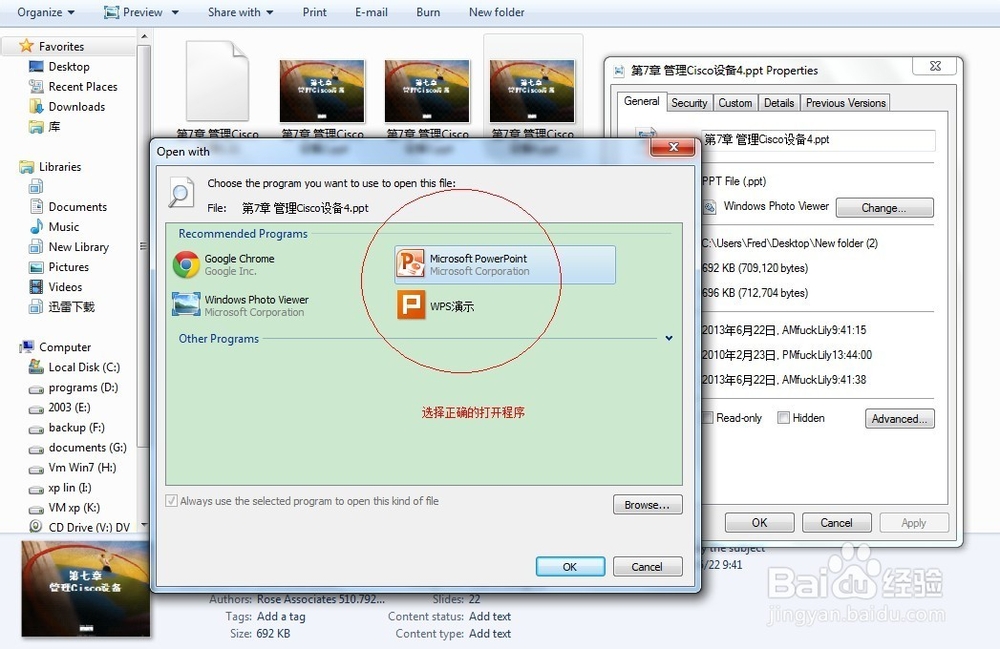Click OK in Open with dialog
The width and height of the screenshot is (1000, 649).
pyautogui.click(x=570, y=567)
